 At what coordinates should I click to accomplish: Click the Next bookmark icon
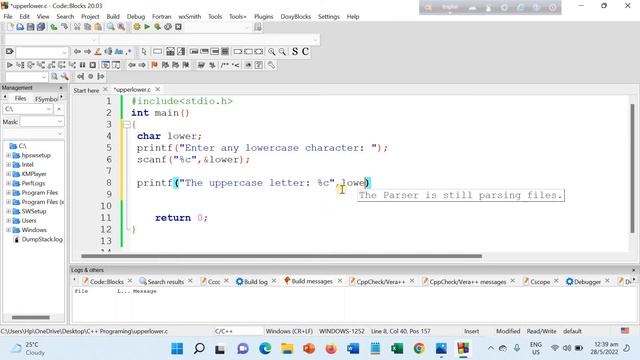(x=176, y=65)
